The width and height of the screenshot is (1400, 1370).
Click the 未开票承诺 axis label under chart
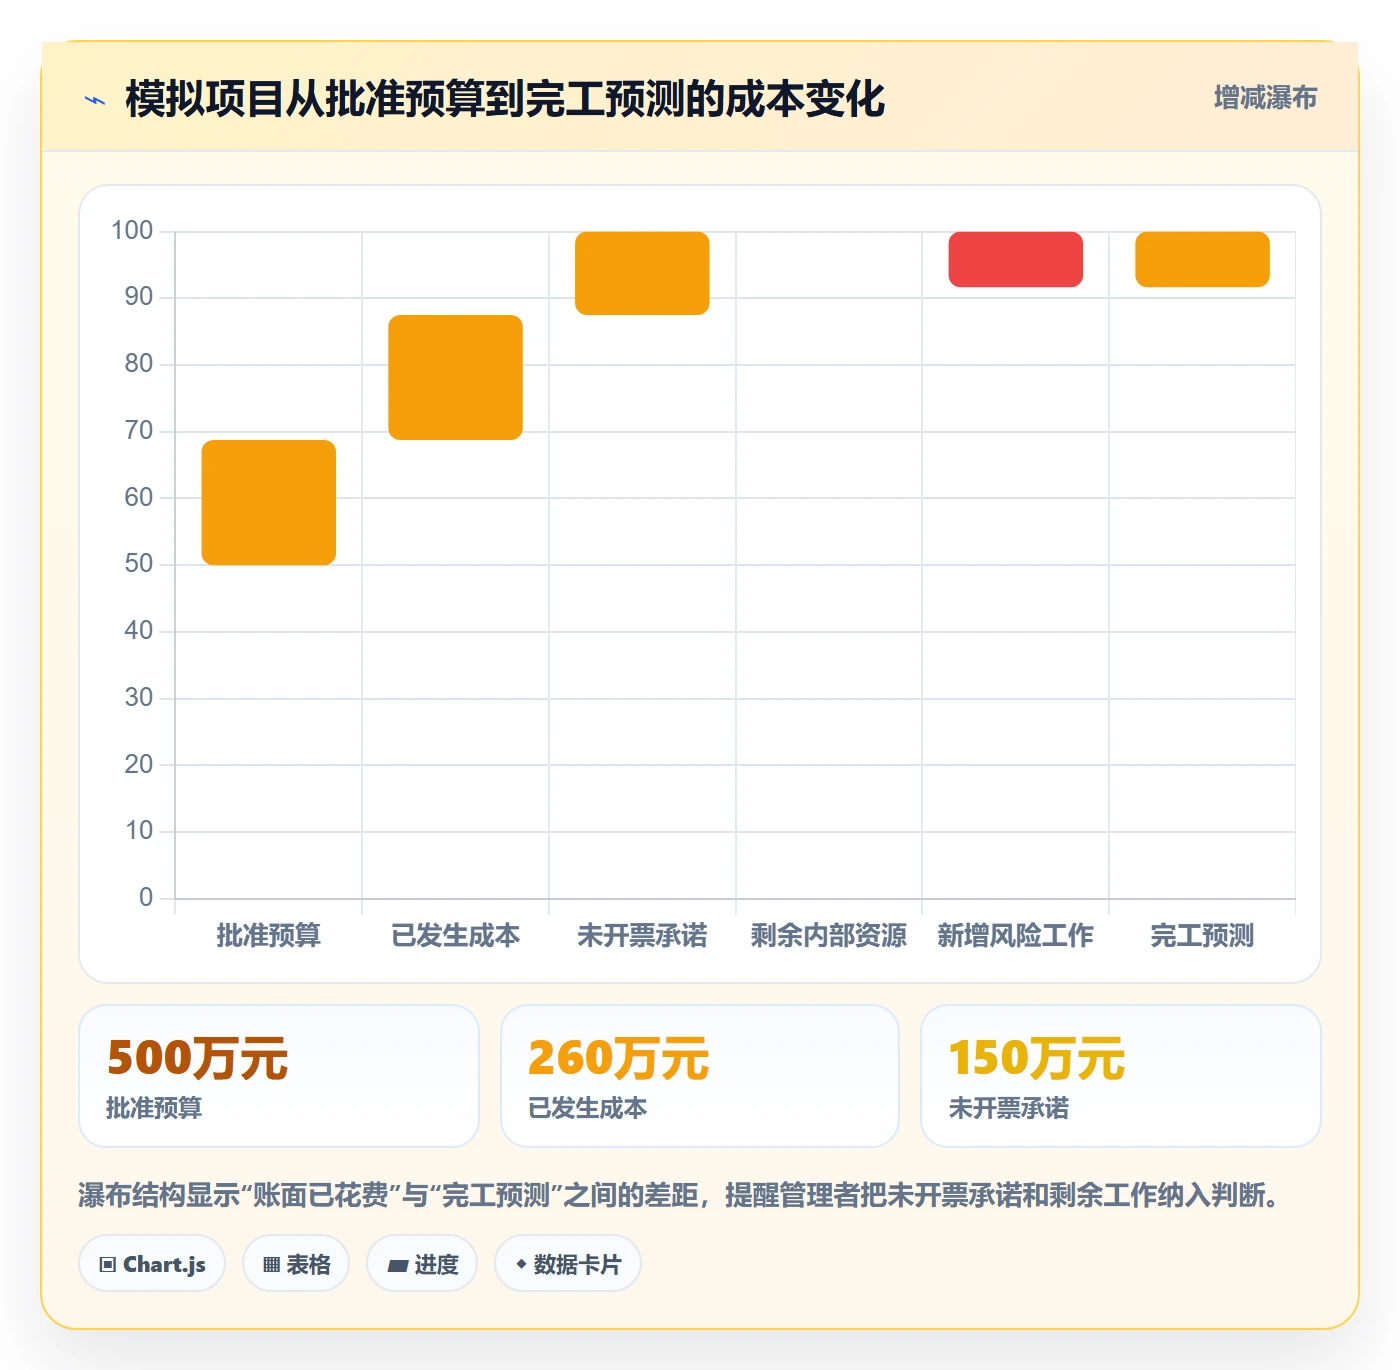[642, 935]
